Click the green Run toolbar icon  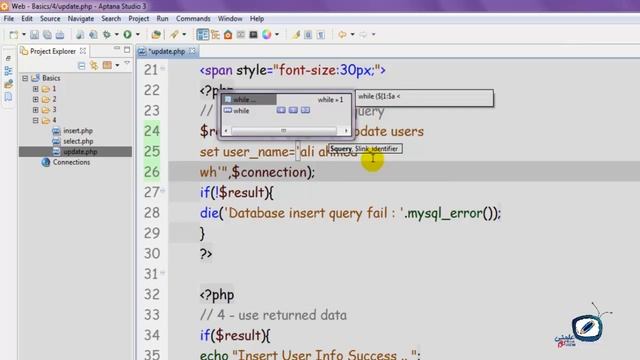click(x=127, y=35)
